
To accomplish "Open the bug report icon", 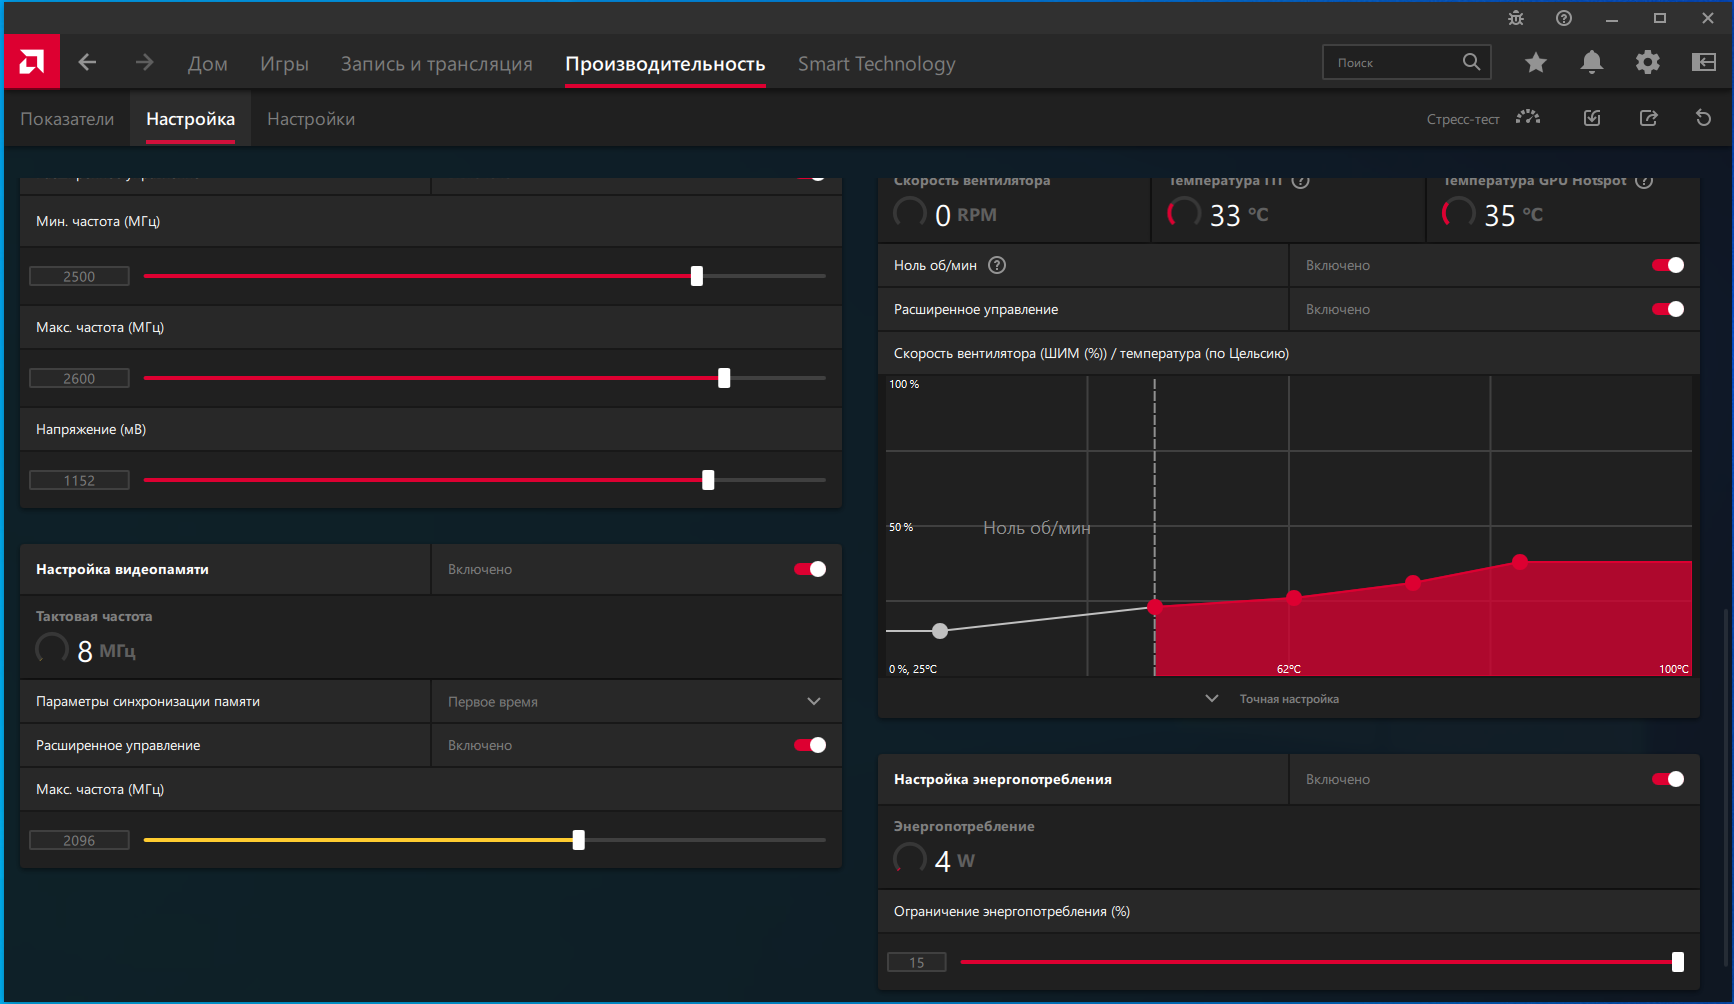I will click(x=1516, y=18).
